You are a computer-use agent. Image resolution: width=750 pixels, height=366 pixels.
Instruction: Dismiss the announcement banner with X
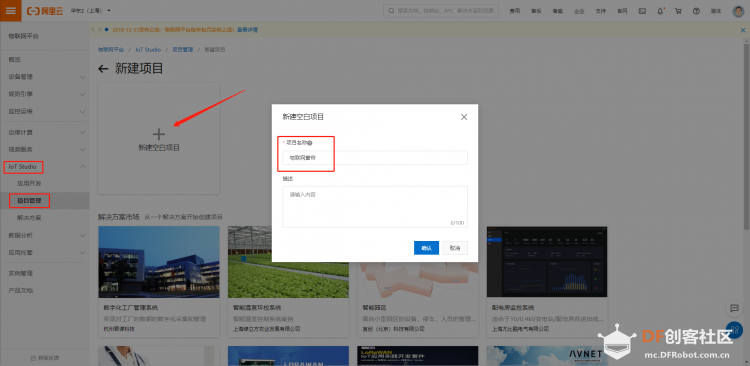click(x=743, y=30)
